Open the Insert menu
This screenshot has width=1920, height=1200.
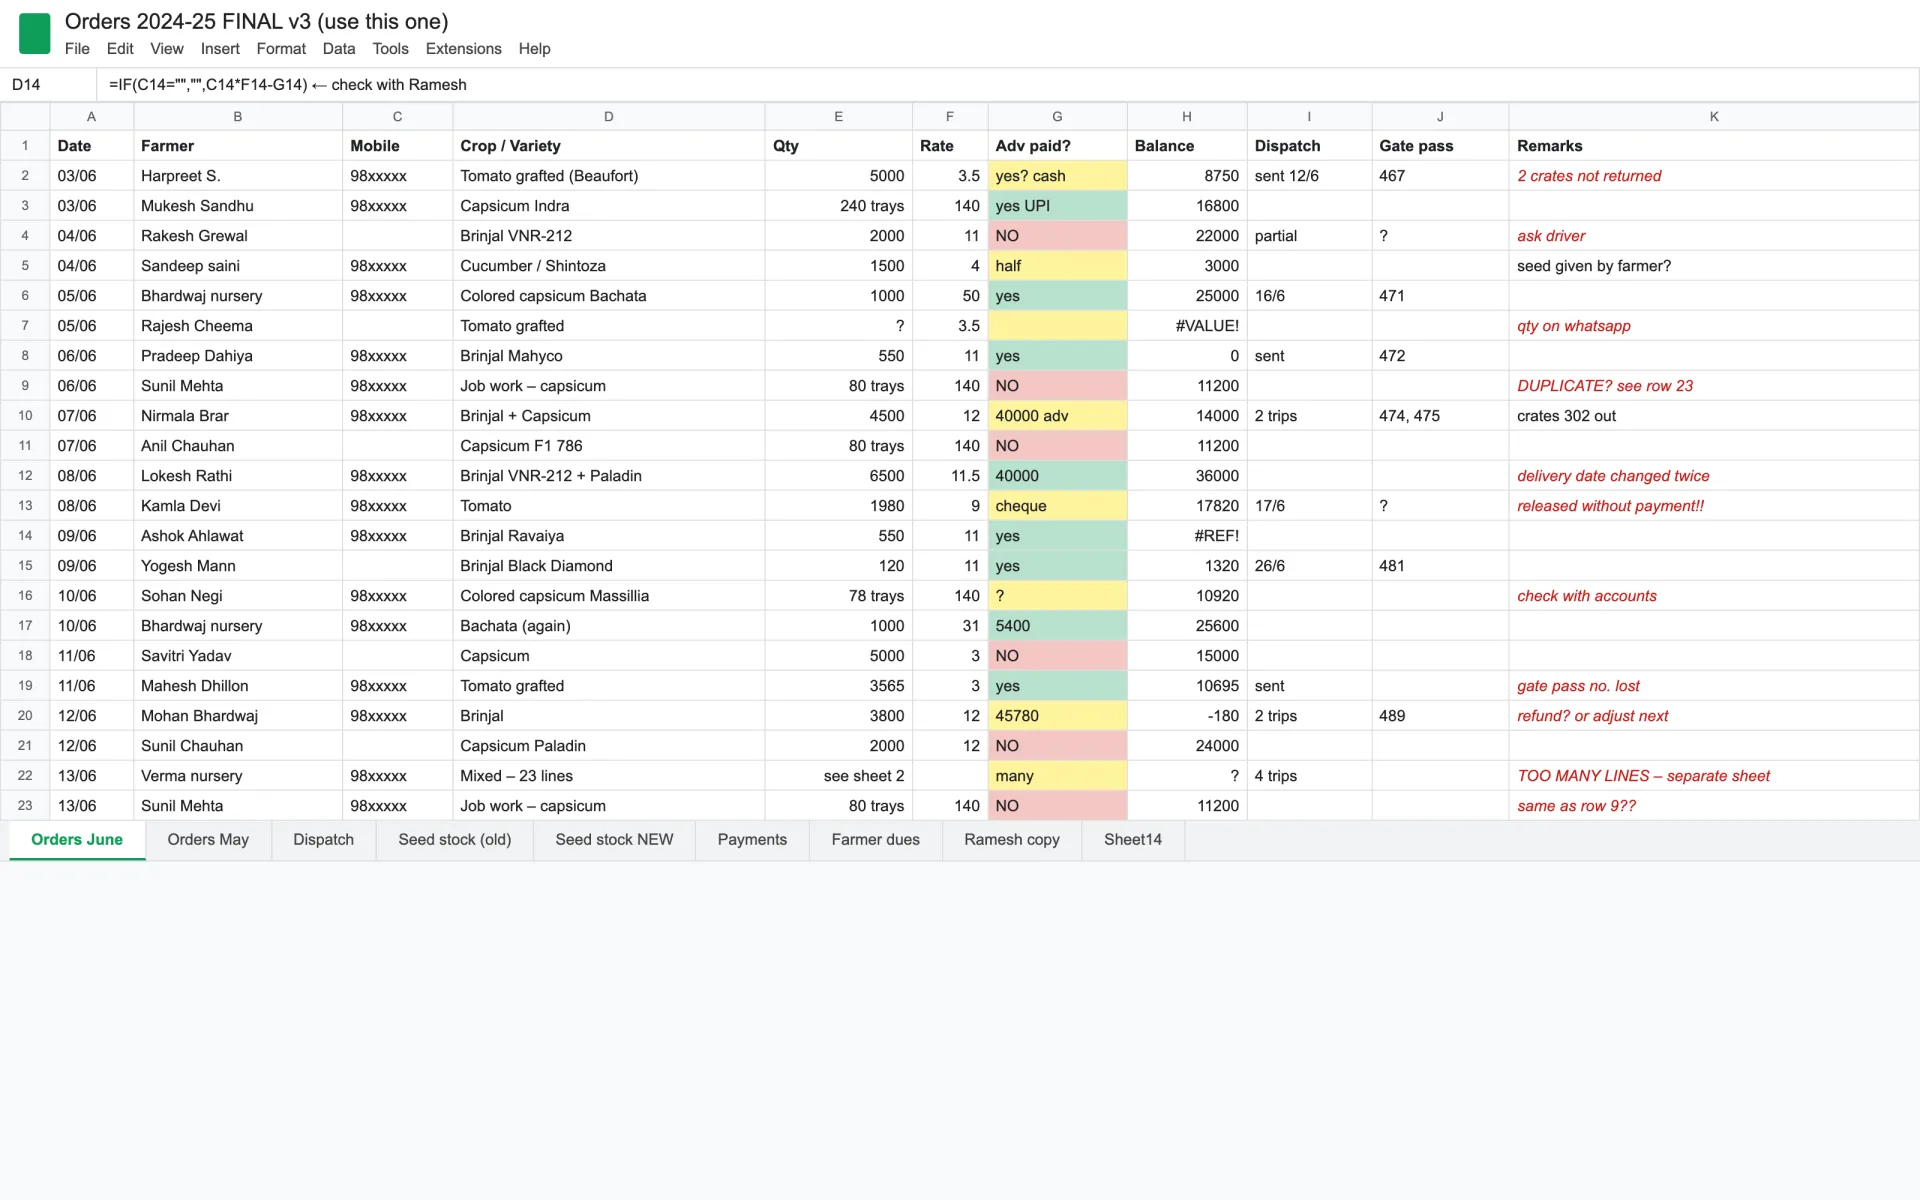click(x=220, y=49)
